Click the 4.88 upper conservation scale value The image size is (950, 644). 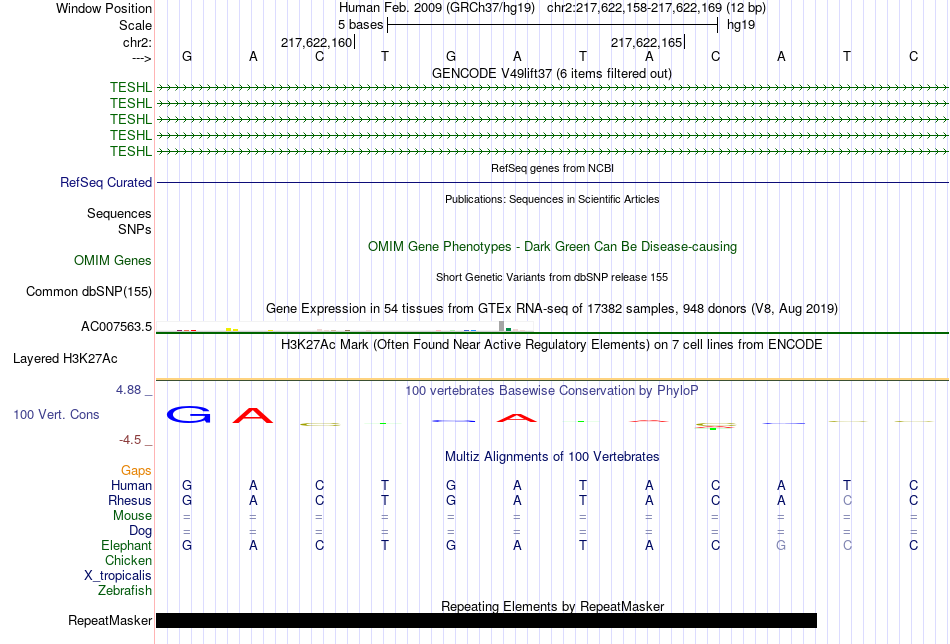128,390
